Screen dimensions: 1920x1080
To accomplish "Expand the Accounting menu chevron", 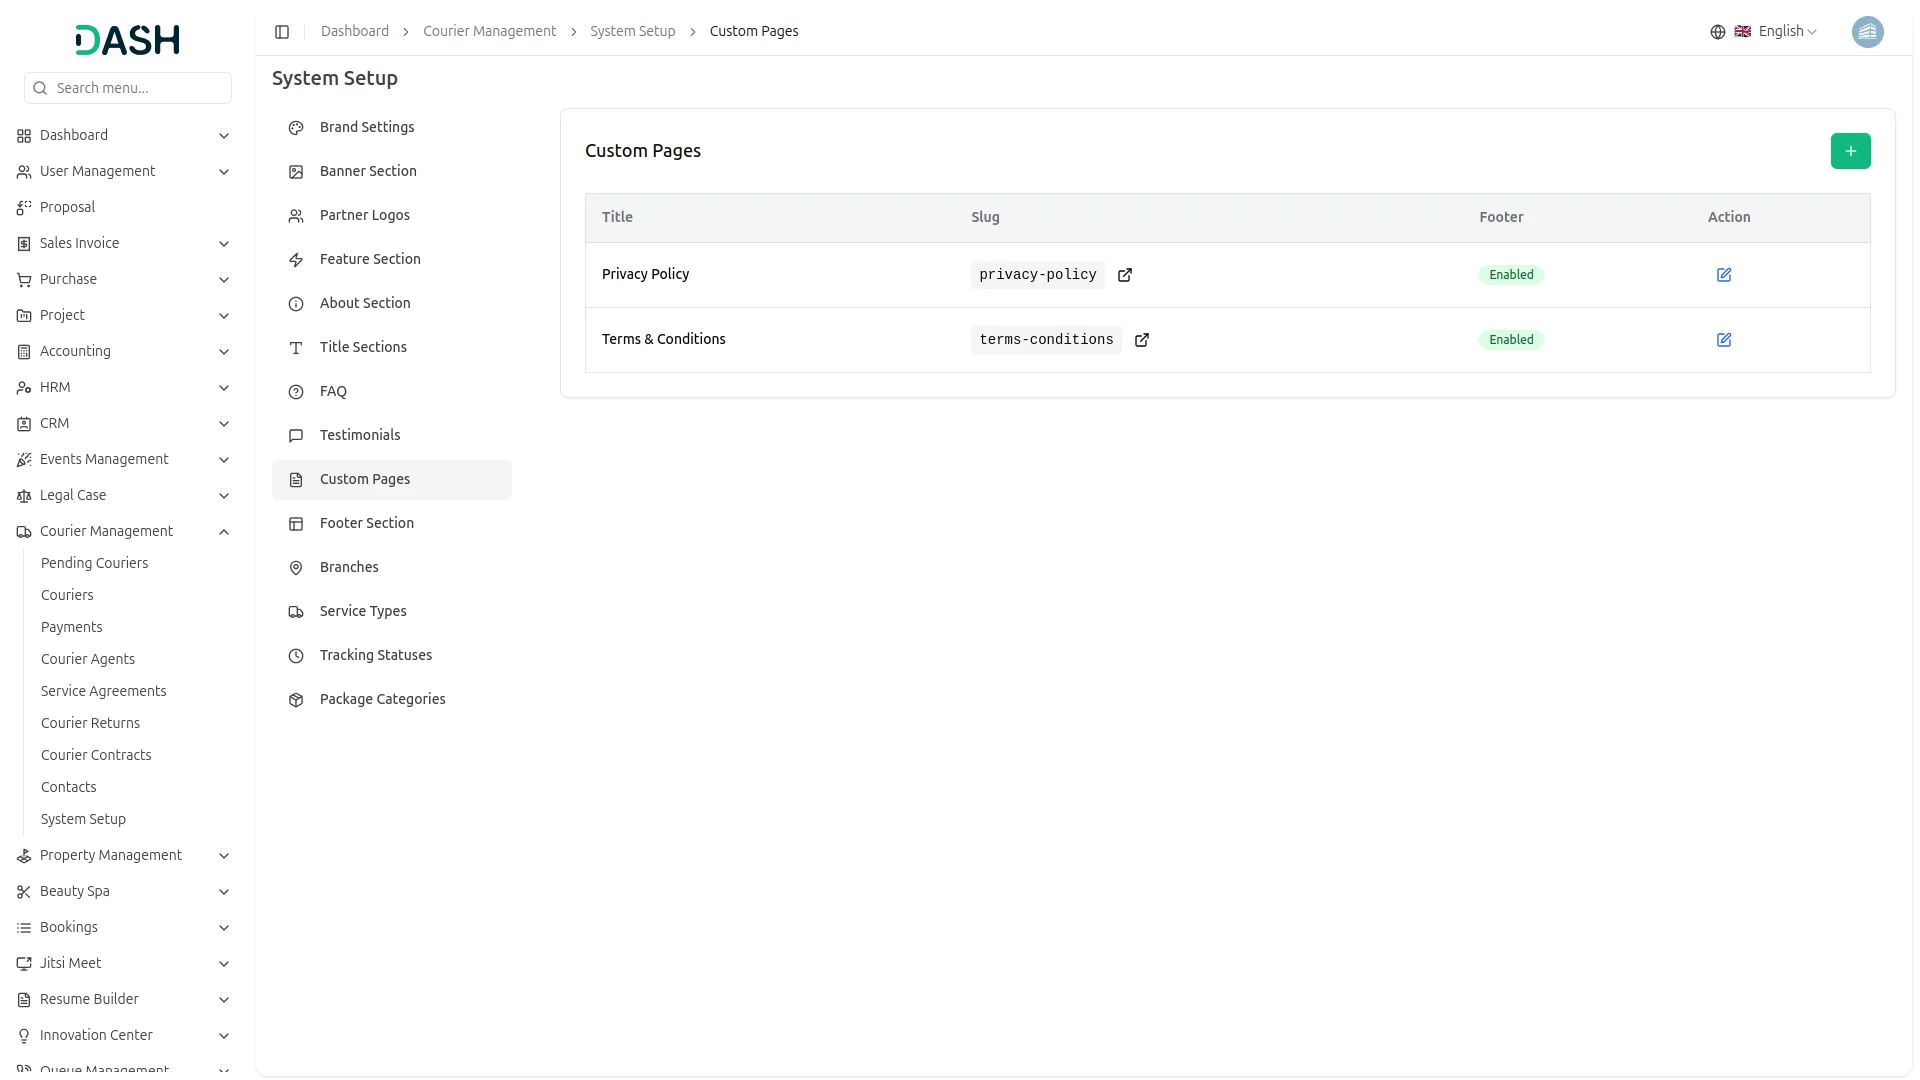I will (224, 352).
